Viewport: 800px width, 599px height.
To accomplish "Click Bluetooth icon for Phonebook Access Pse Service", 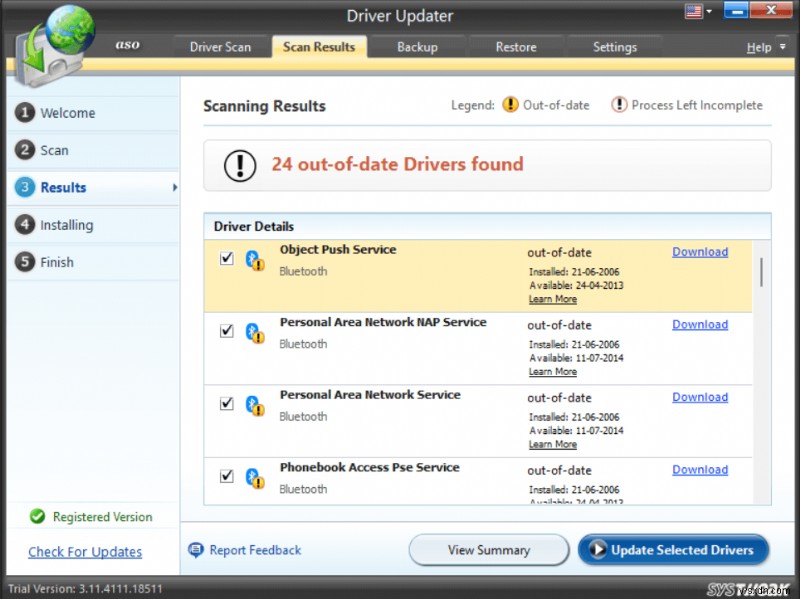I will coord(255,478).
